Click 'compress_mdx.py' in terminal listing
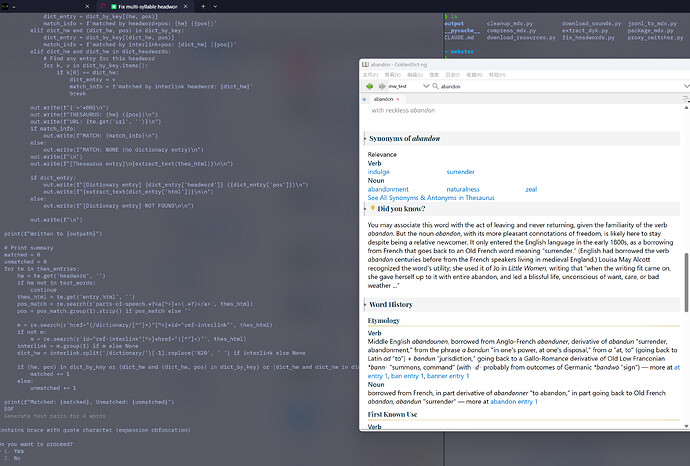The image size is (690, 466). tap(511, 30)
